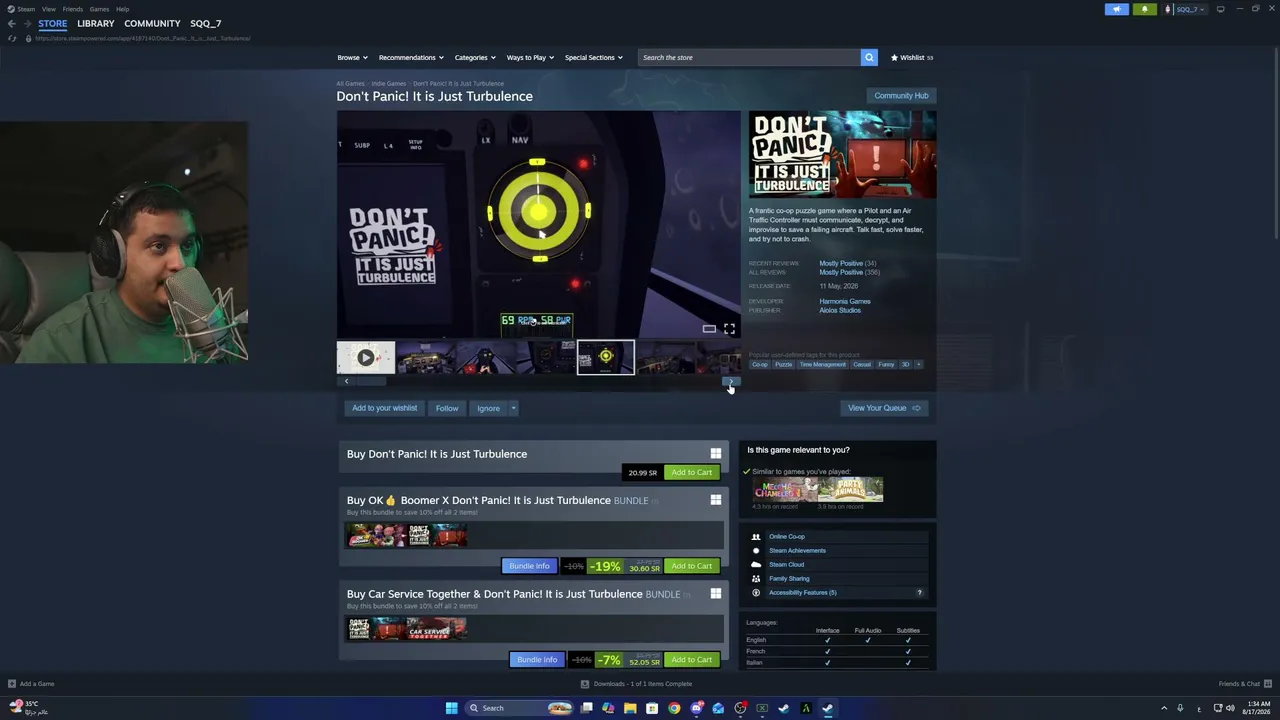1280x720 pixels.
Task: Open the announcements megaphone icon
Action: click(x=1117, y=9)
